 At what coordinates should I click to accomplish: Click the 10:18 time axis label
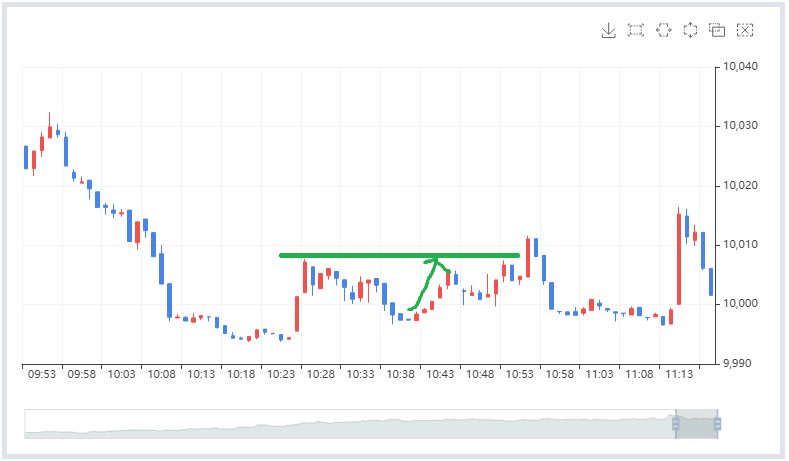click(x=241, y=374)
